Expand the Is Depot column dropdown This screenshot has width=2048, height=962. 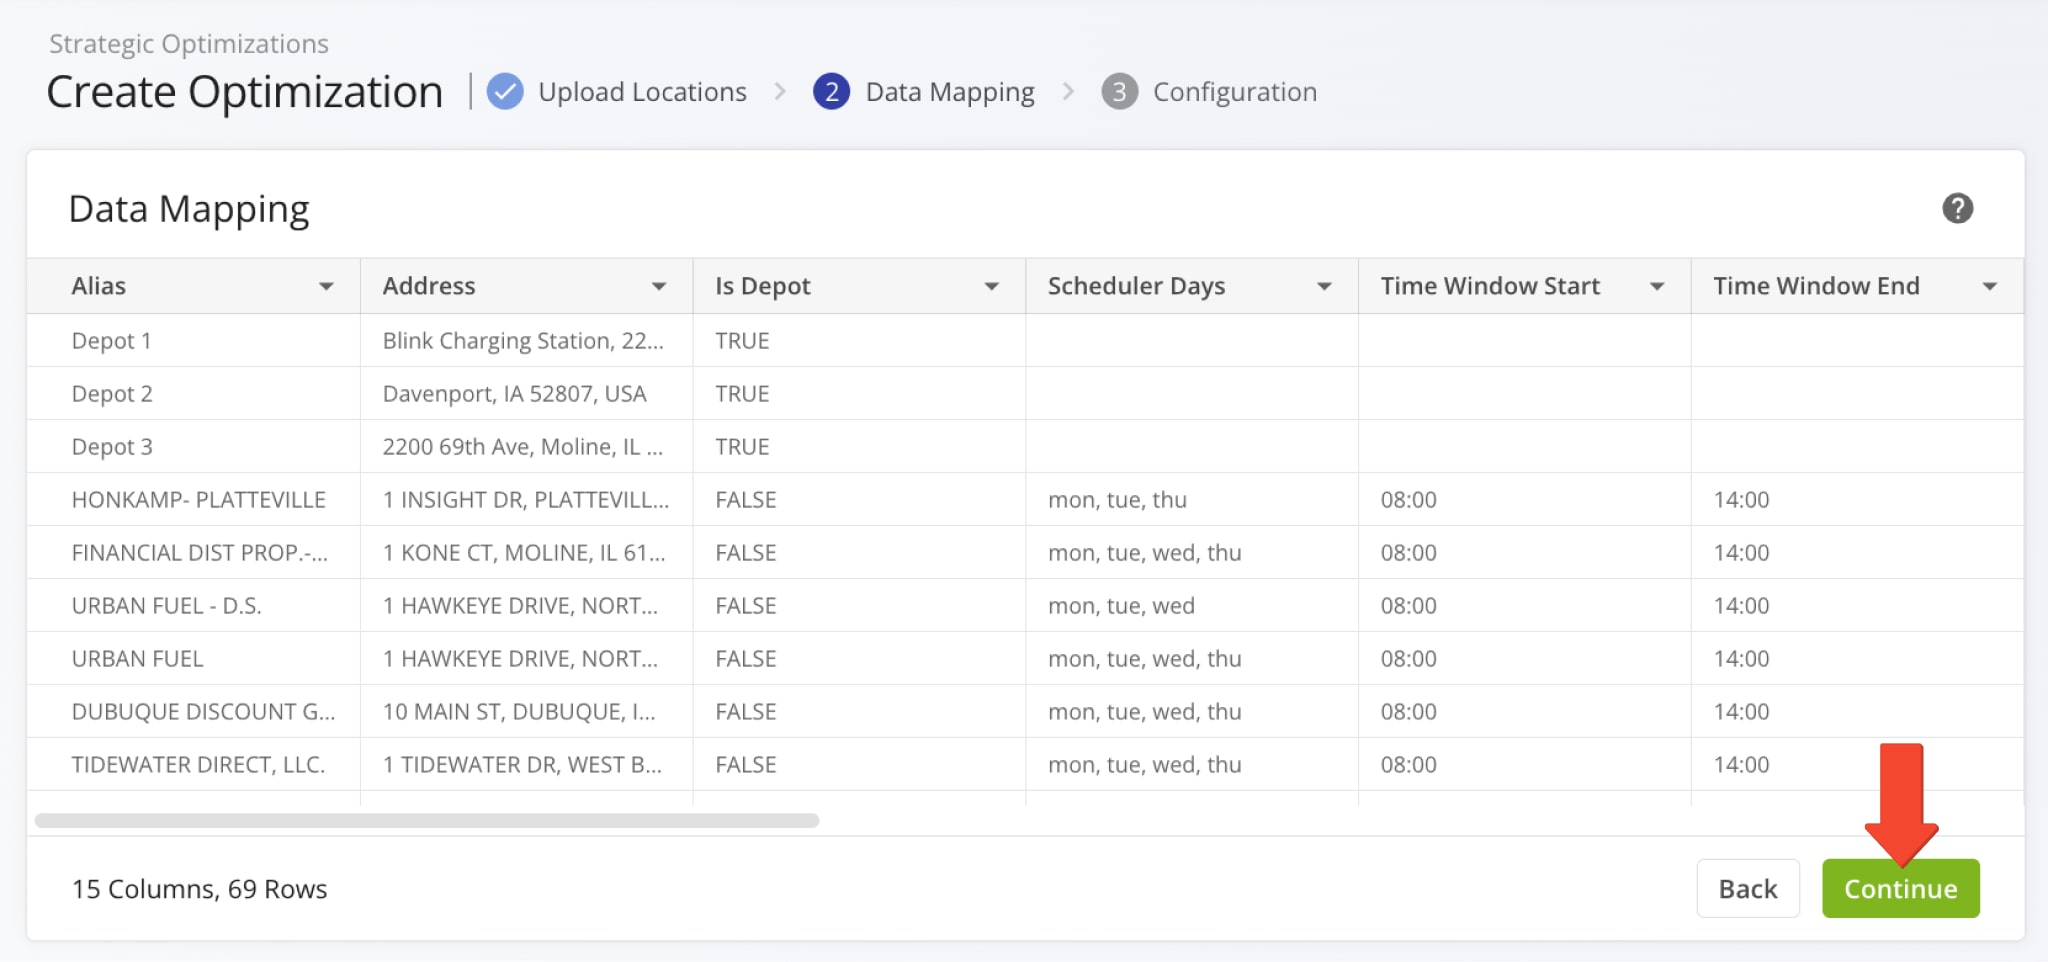pyautogui.click(x=991, y=287)
